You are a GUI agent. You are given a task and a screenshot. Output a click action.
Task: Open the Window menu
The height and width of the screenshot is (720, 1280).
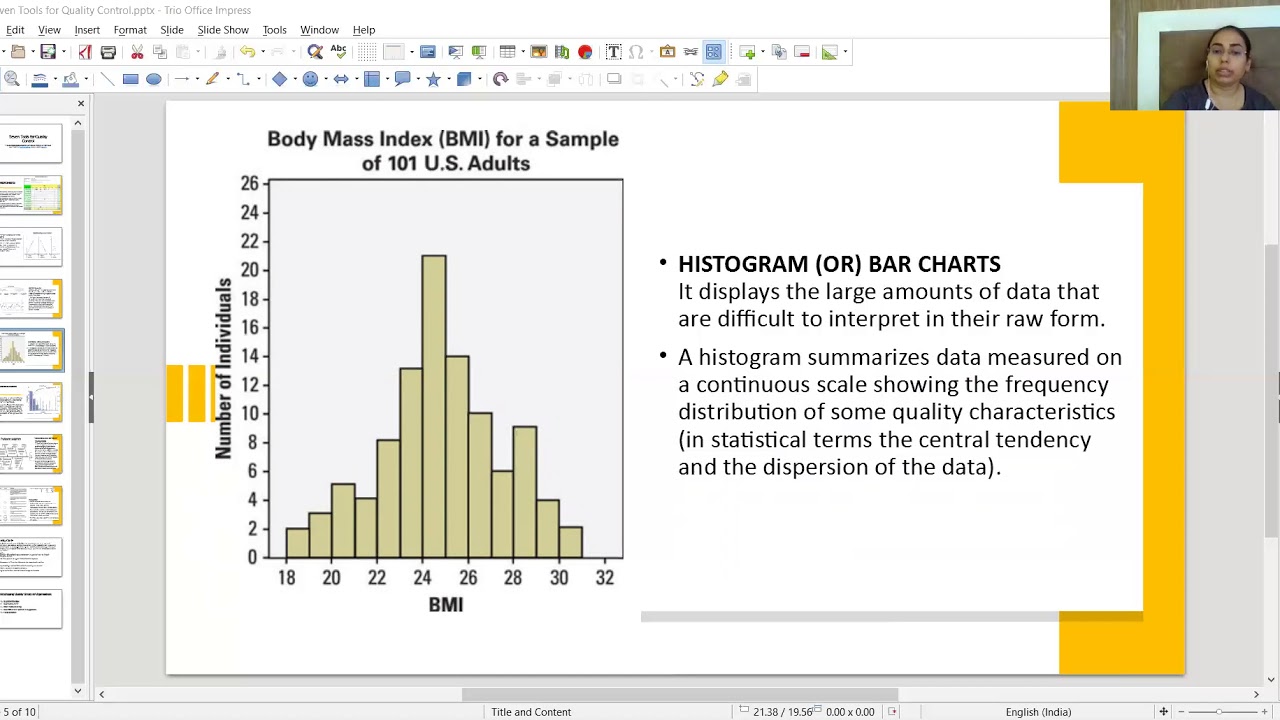tap(319, 30)
